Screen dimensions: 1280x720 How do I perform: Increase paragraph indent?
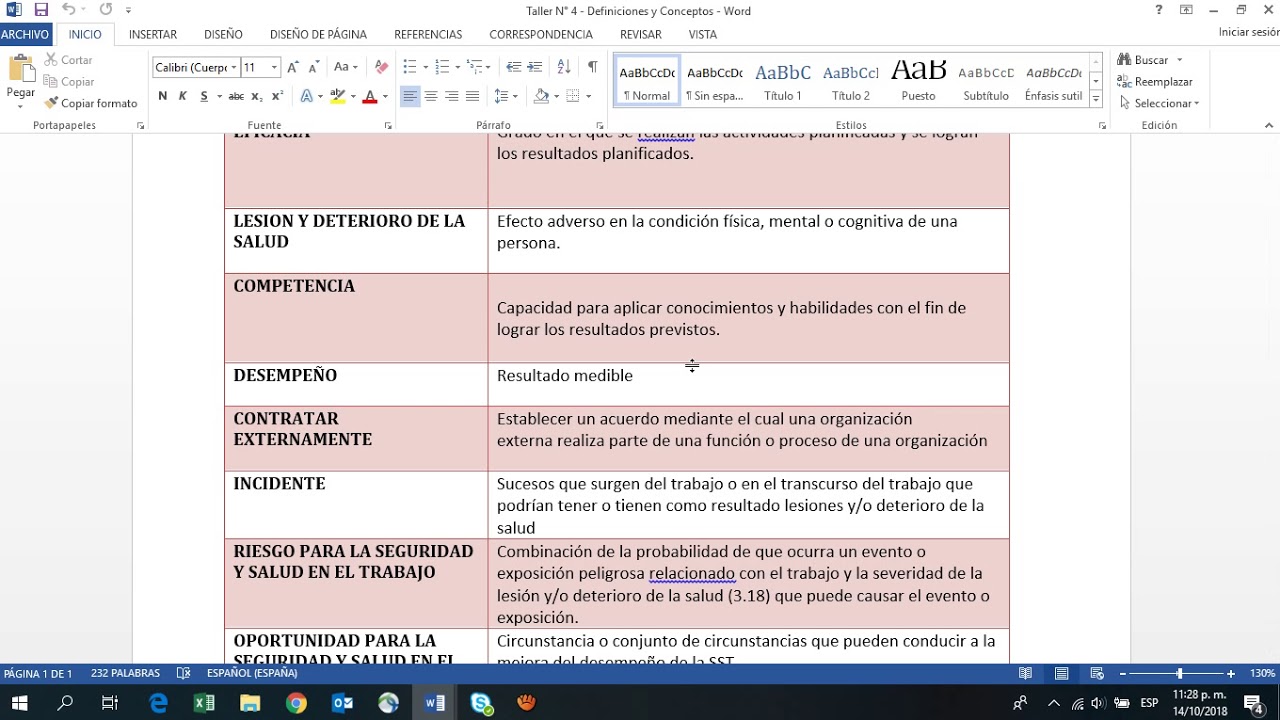click(535, 67)
